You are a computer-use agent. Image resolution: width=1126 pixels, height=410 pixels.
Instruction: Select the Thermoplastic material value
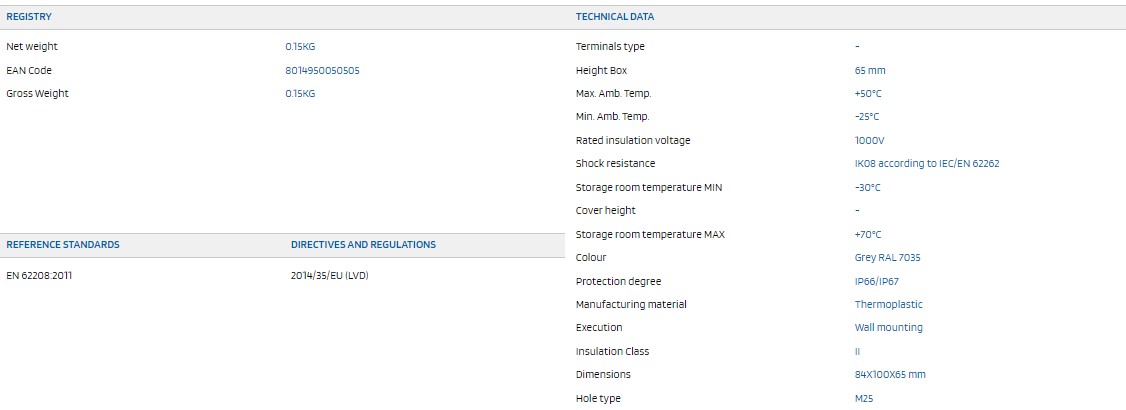click(x=888, y=304)
